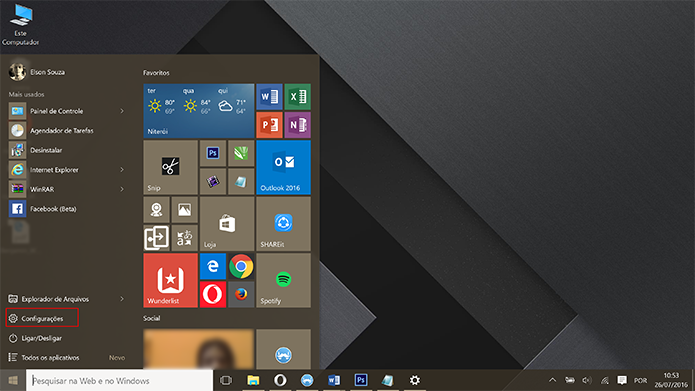Click the POR language indicator
The height and width of the screenshot is (391, 695).
tap(640, 380)
